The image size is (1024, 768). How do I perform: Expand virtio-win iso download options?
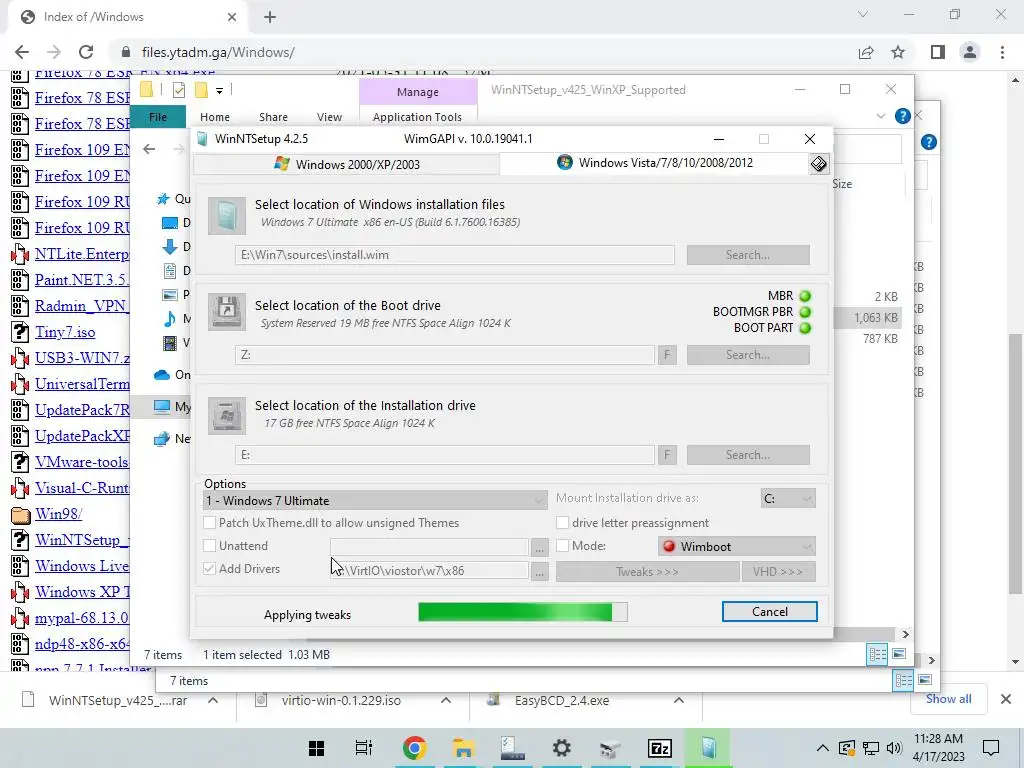click(446, 701)
